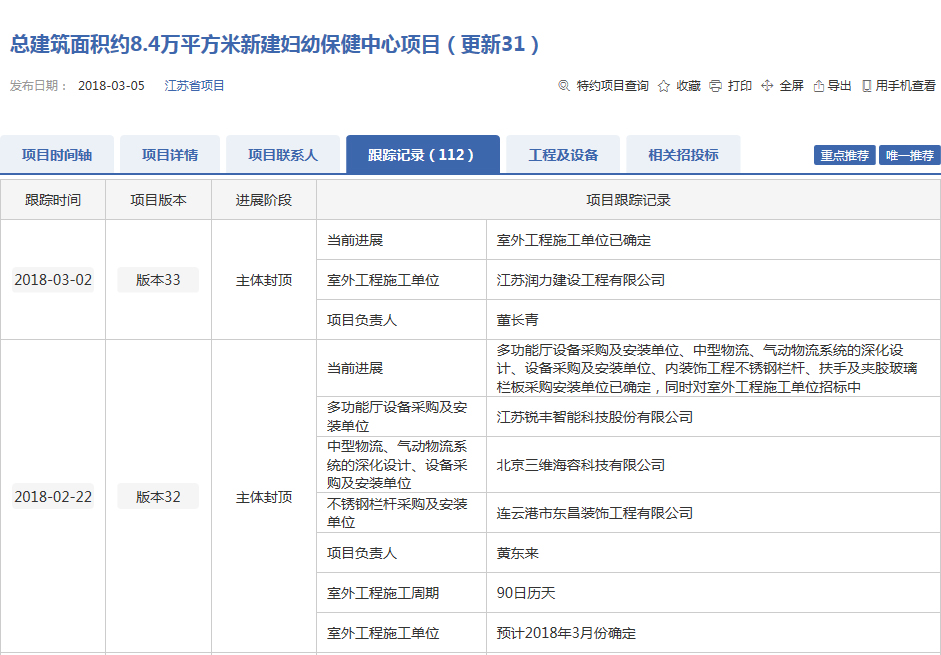Click the 收藏 text link
The height and width of the screenshot is (655, 941).
coord(688,86)
